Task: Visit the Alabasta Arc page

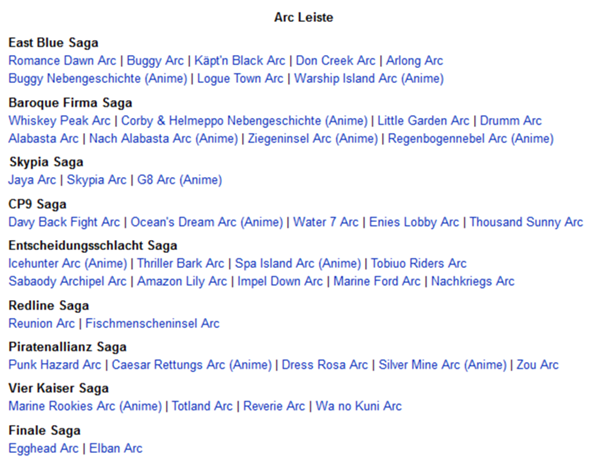Action: (43, 139)
